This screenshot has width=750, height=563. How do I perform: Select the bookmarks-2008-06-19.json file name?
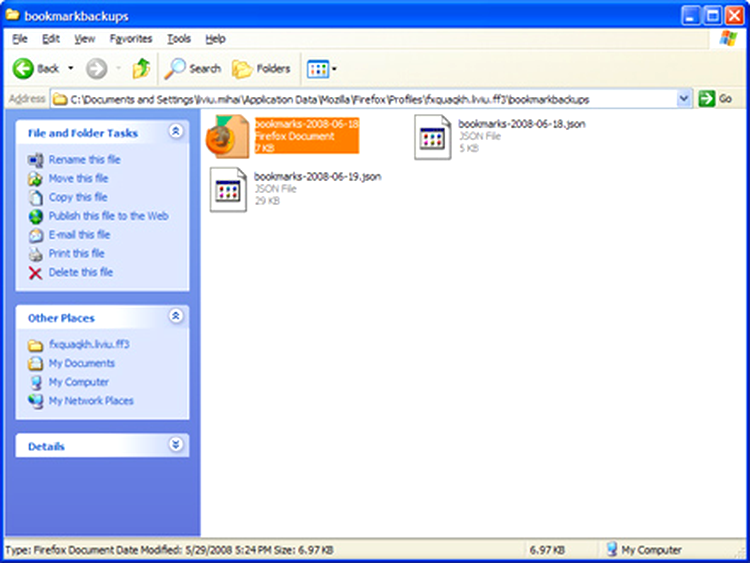coord(318,177)
